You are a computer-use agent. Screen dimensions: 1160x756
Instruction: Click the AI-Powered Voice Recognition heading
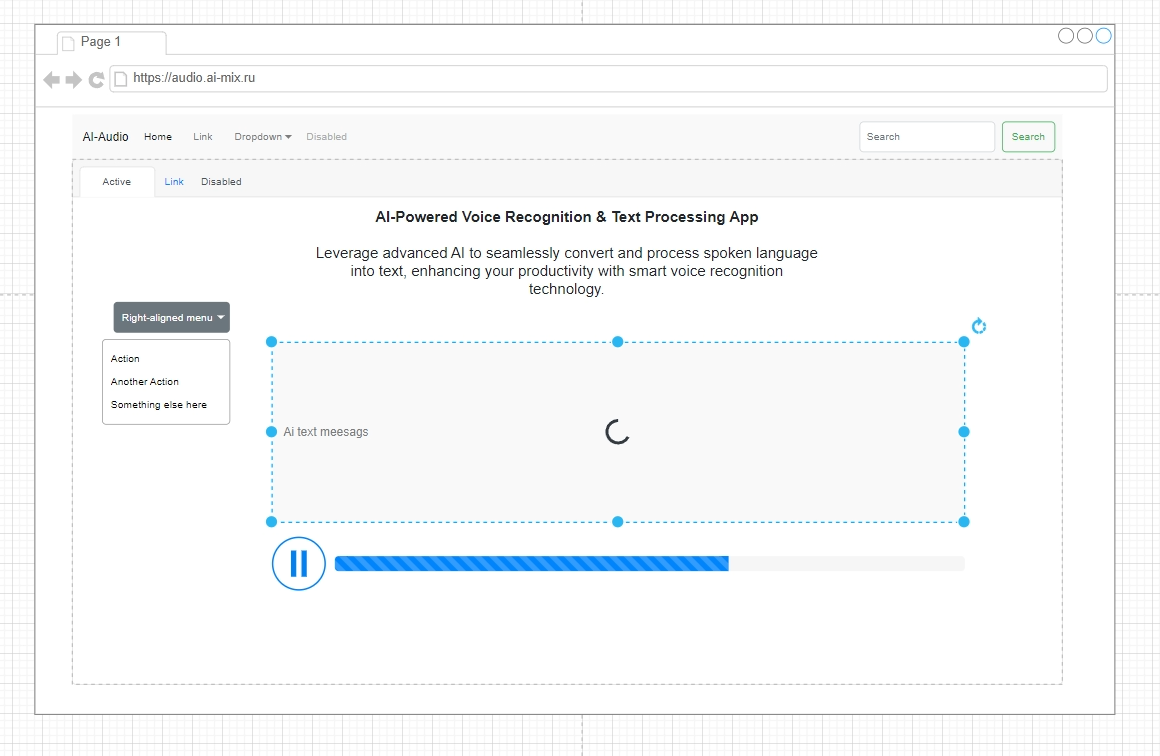pos(567,217)
